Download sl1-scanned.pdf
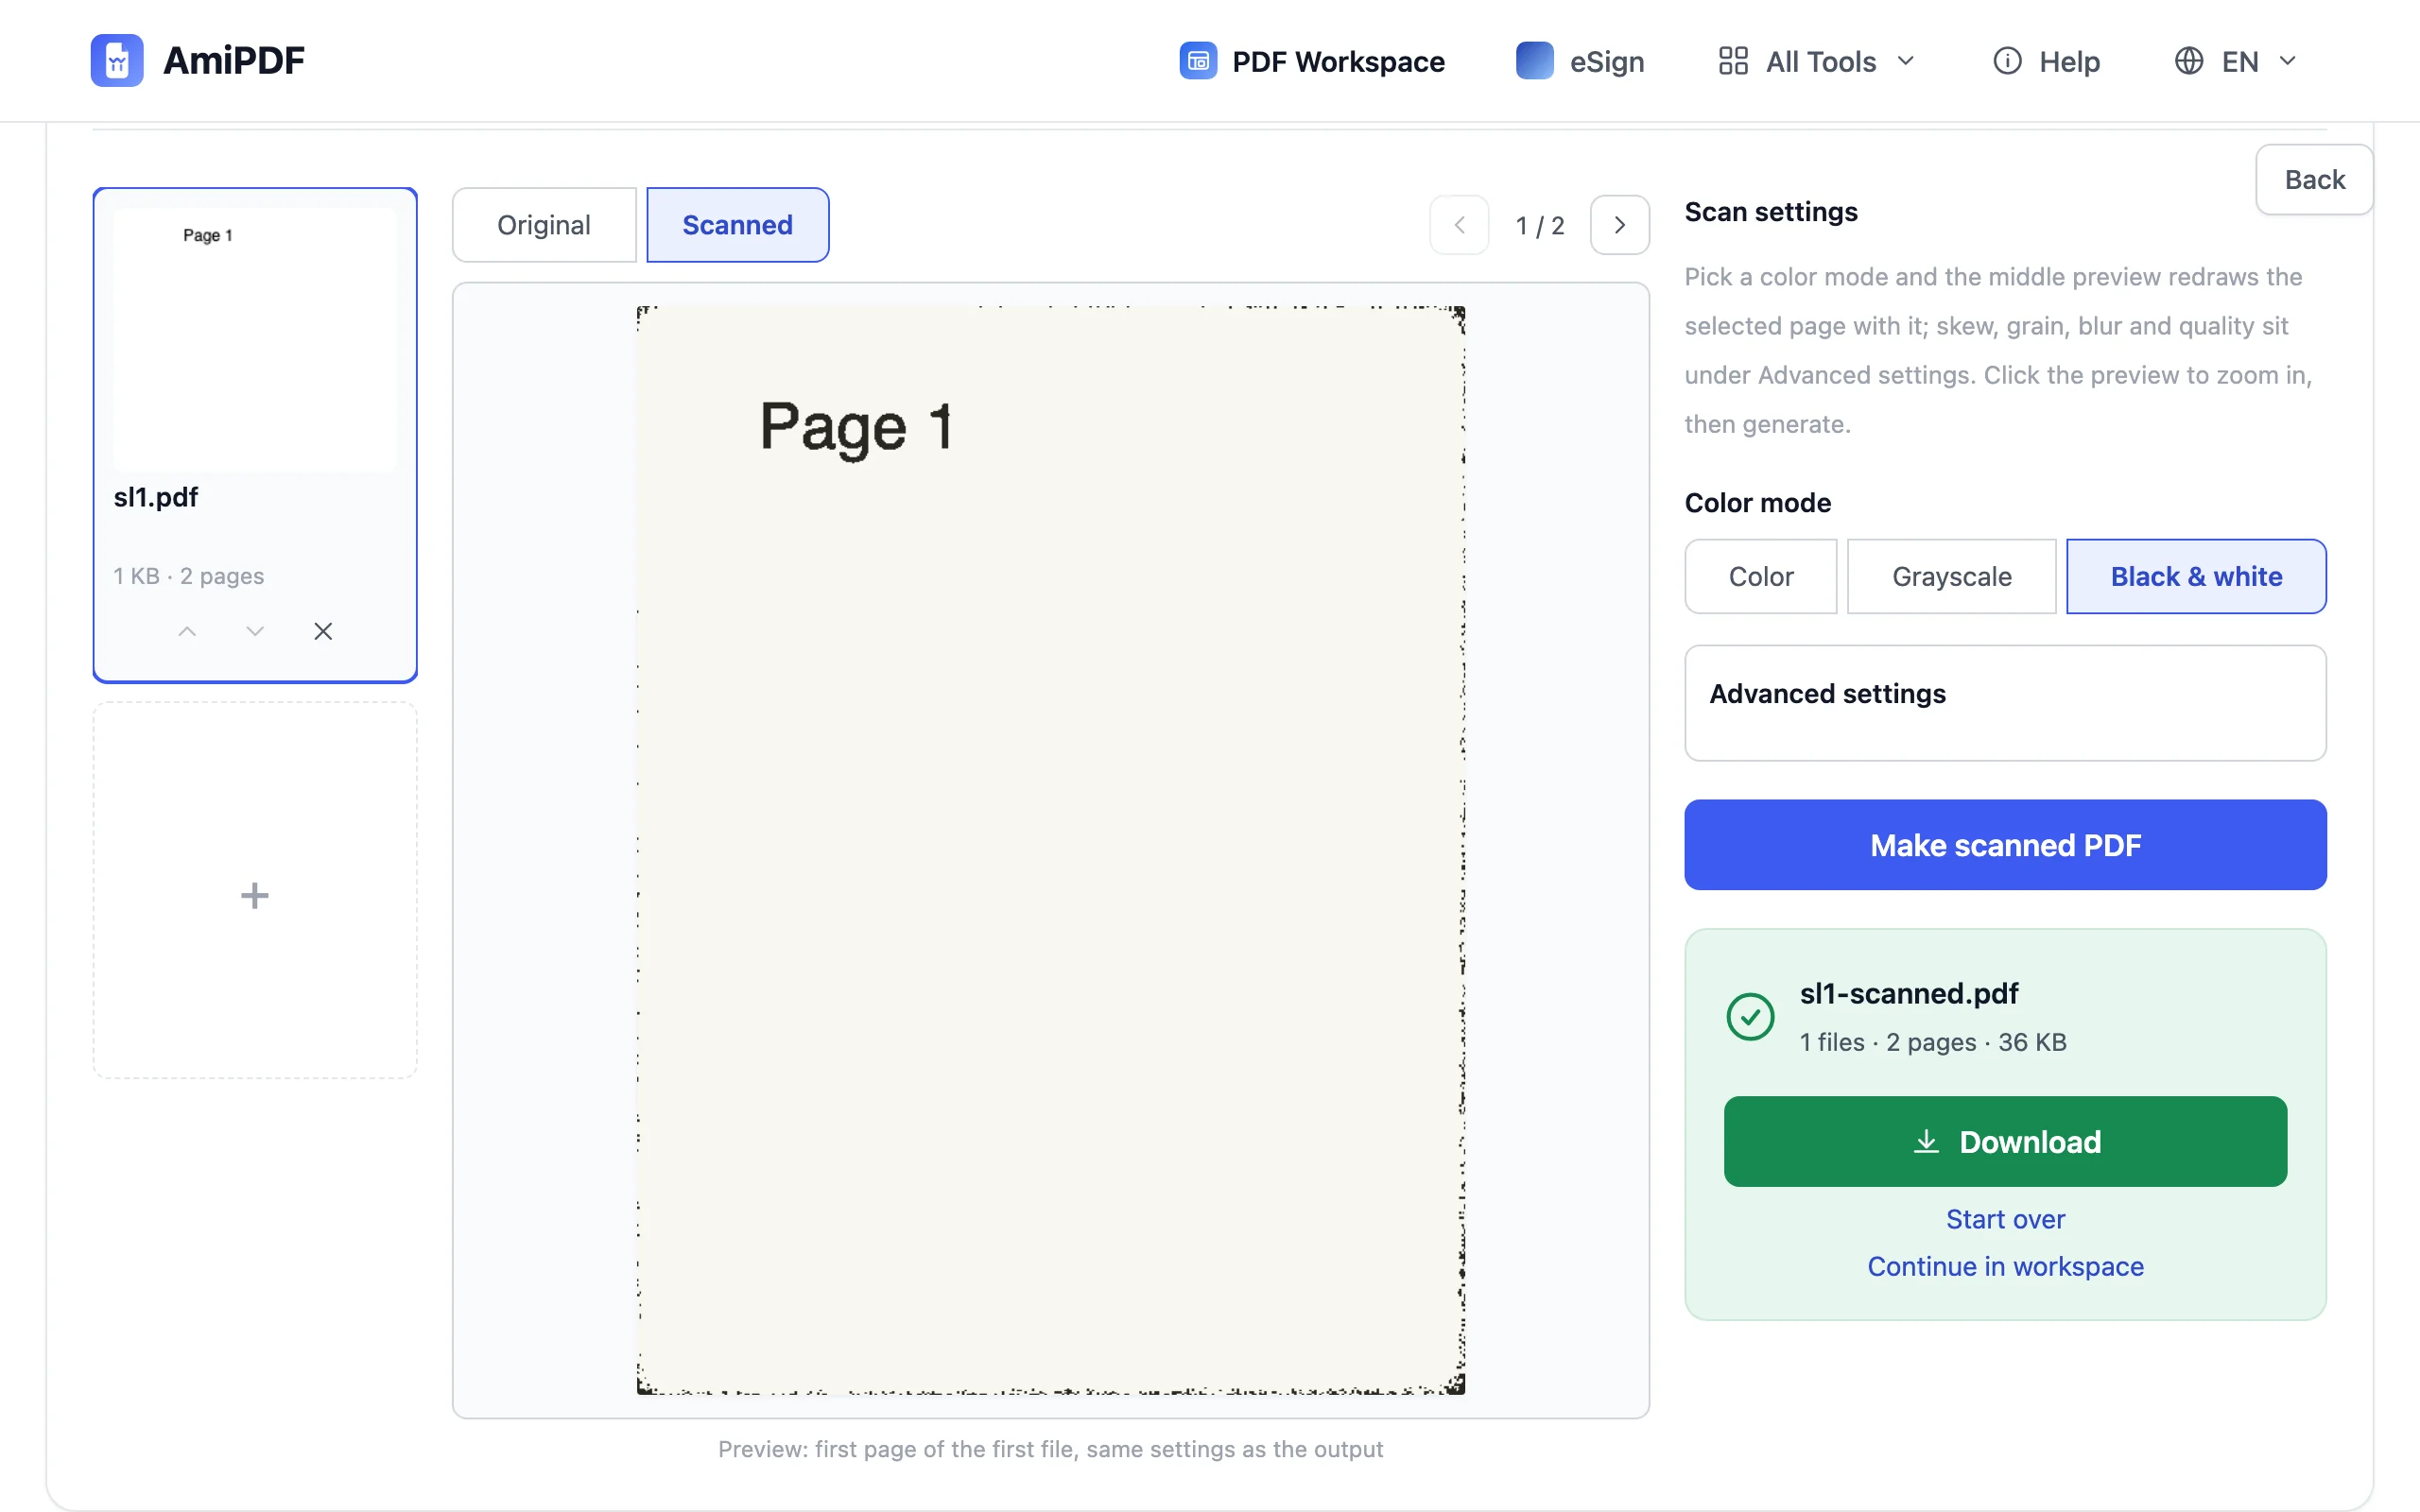This screenshot has height=1512, width=2420. click(x=2005, y=1142)
